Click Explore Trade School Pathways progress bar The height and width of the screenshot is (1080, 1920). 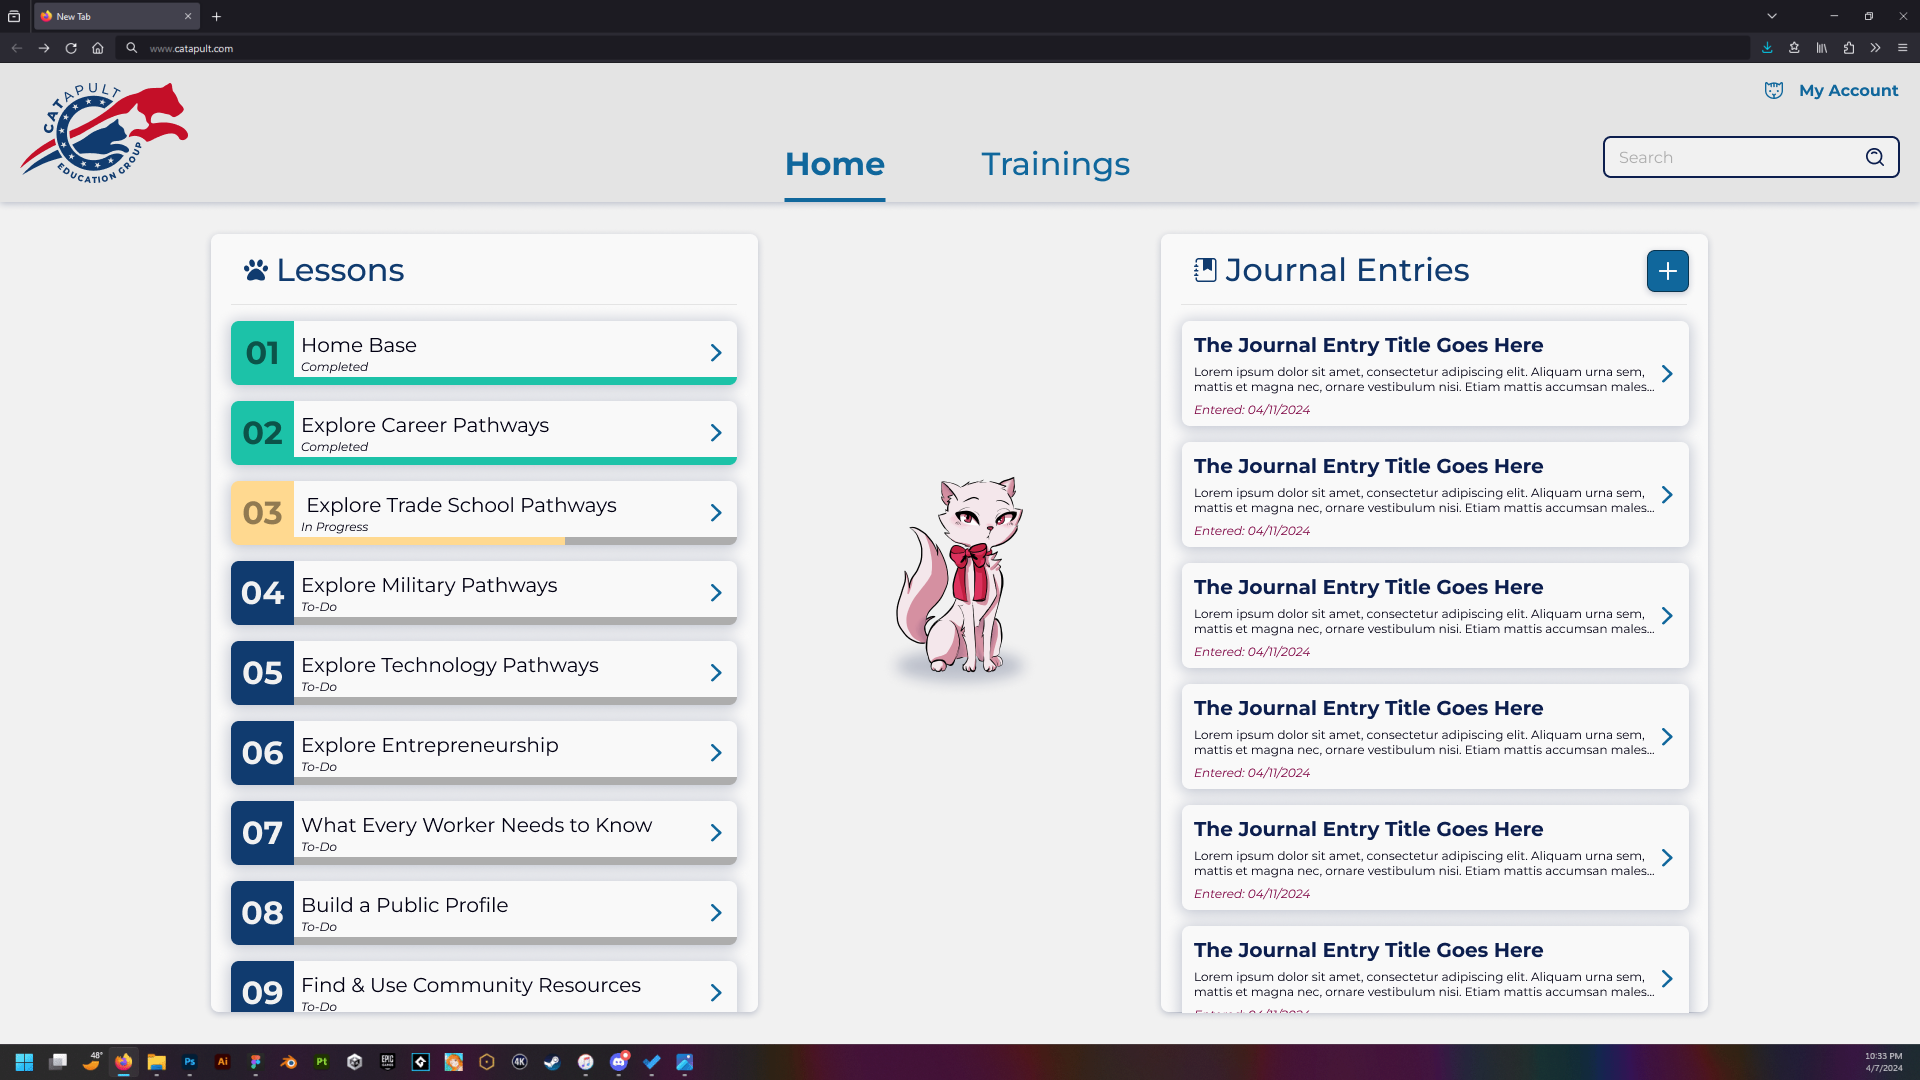(484, 541)
